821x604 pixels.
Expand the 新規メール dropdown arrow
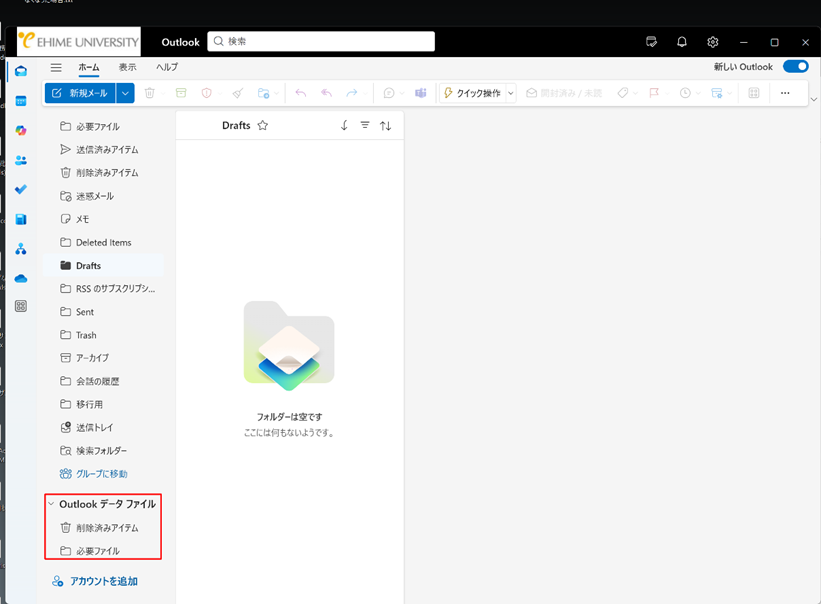pyautogui.click(x=125, y=93)
